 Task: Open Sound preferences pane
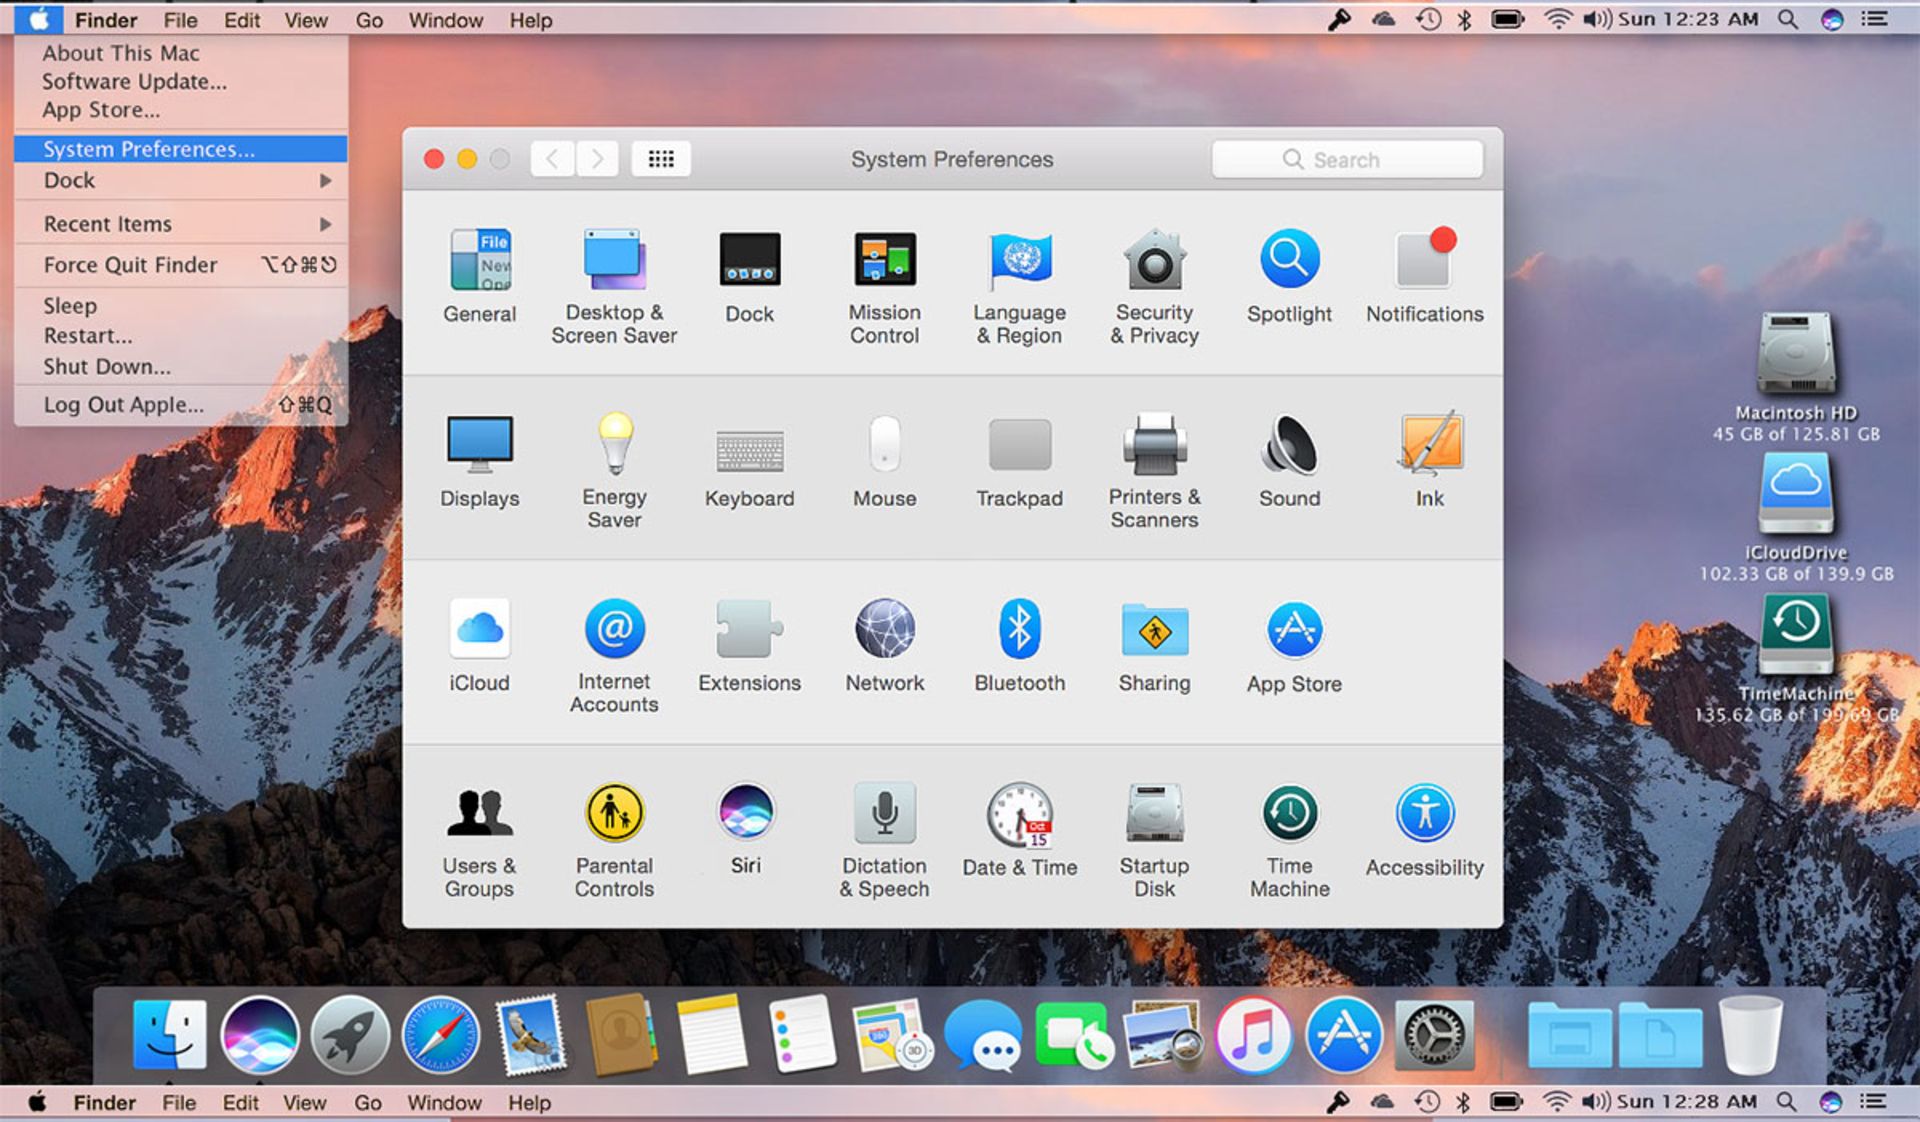[x=1289, y=460]
